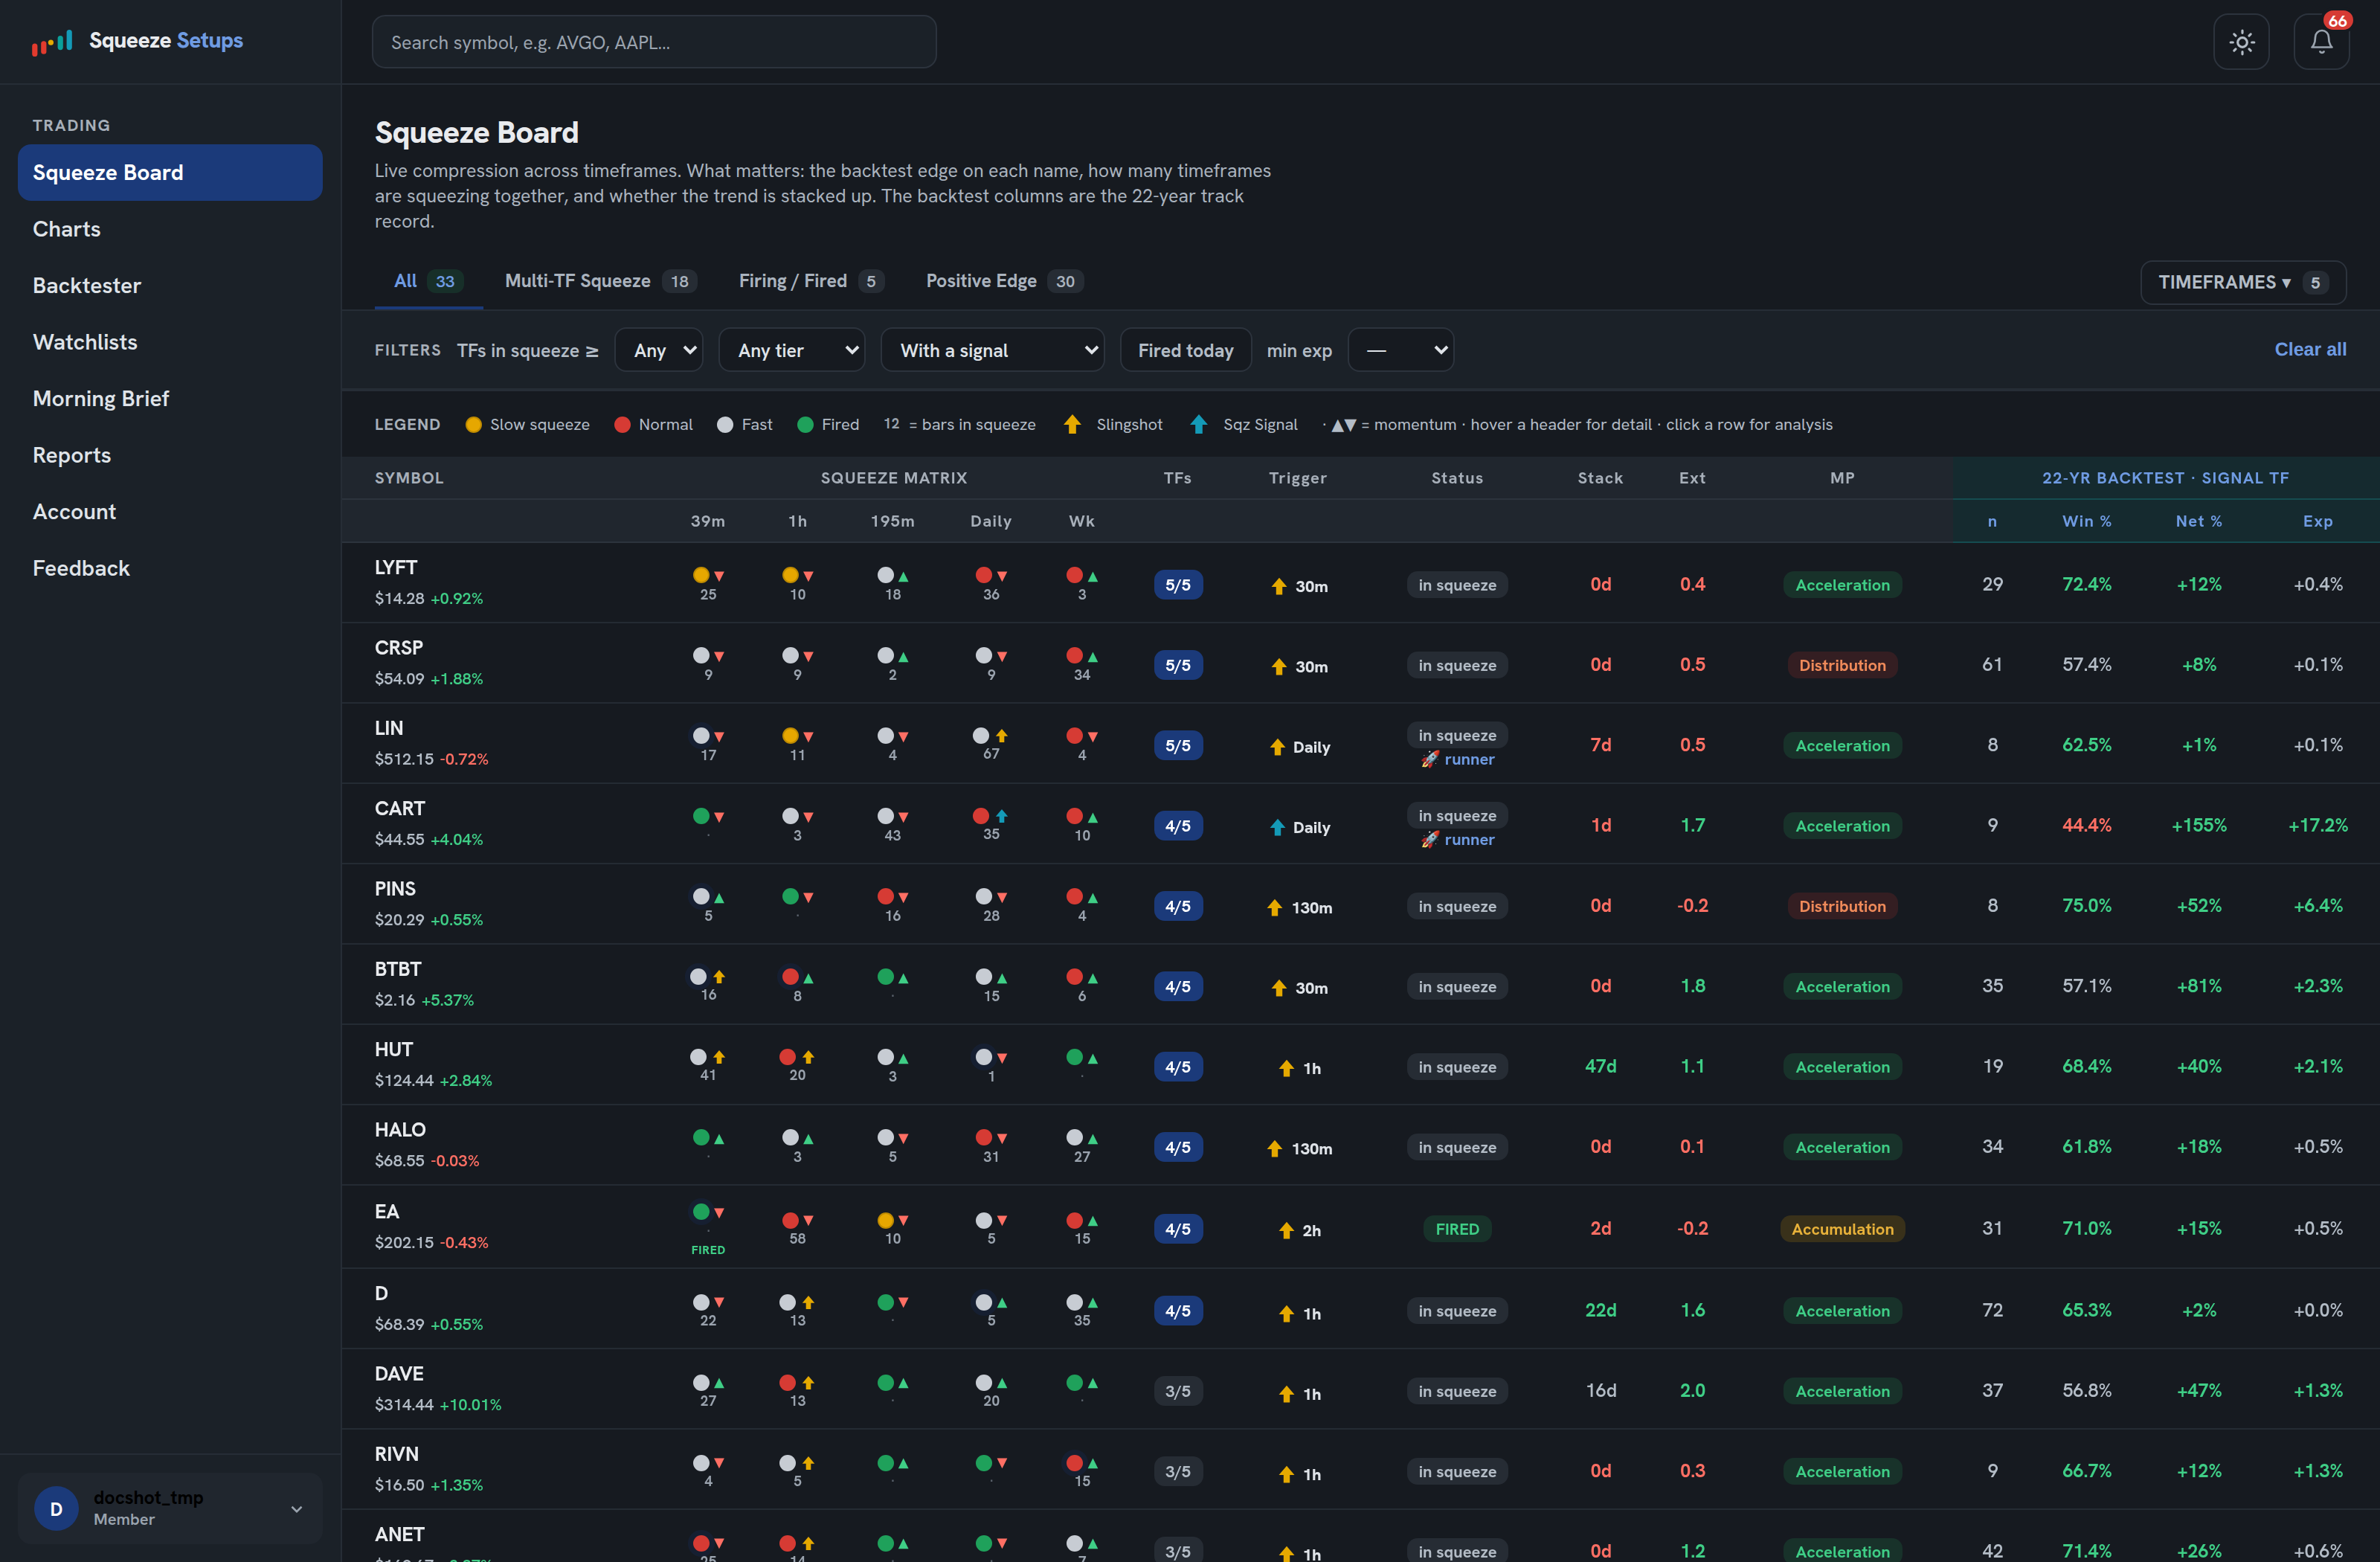
Task: Expand the TIMEFRAMES selector
Action: [x=2243, y=282]
